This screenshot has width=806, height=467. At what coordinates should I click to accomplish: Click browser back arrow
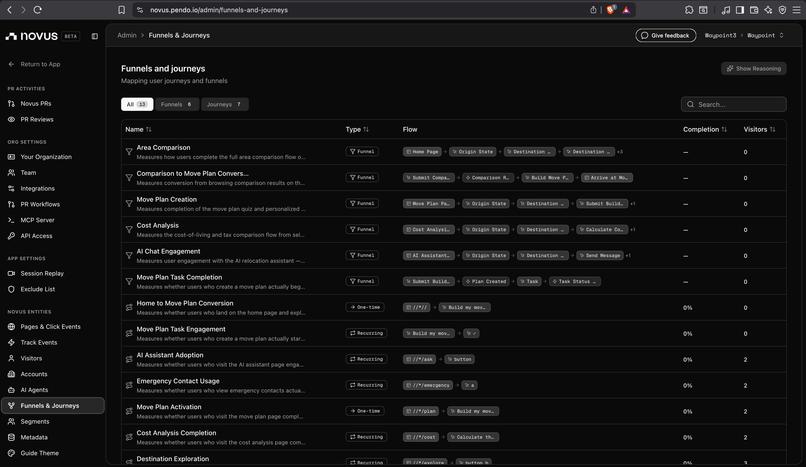tap(9, 10)
